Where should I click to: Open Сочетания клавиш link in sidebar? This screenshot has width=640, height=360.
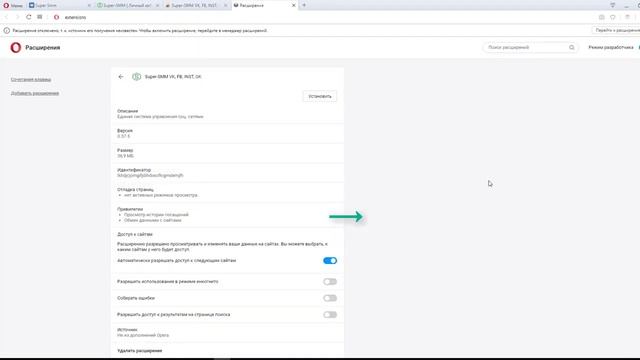(x=31, y=80)
